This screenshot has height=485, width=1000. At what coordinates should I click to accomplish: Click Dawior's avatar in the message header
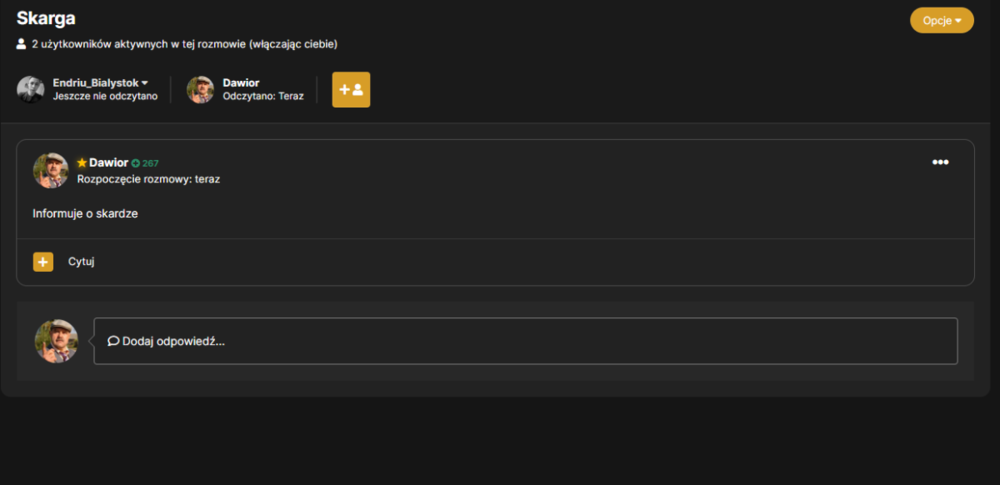(x=51, y=170)
